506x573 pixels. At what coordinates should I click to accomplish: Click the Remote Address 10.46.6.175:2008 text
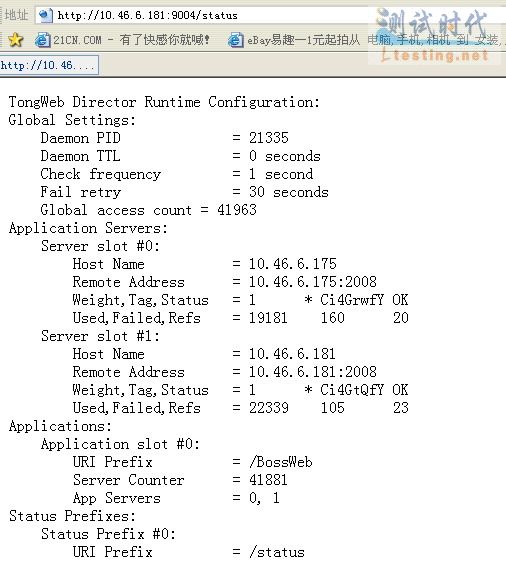coord(313,282)
